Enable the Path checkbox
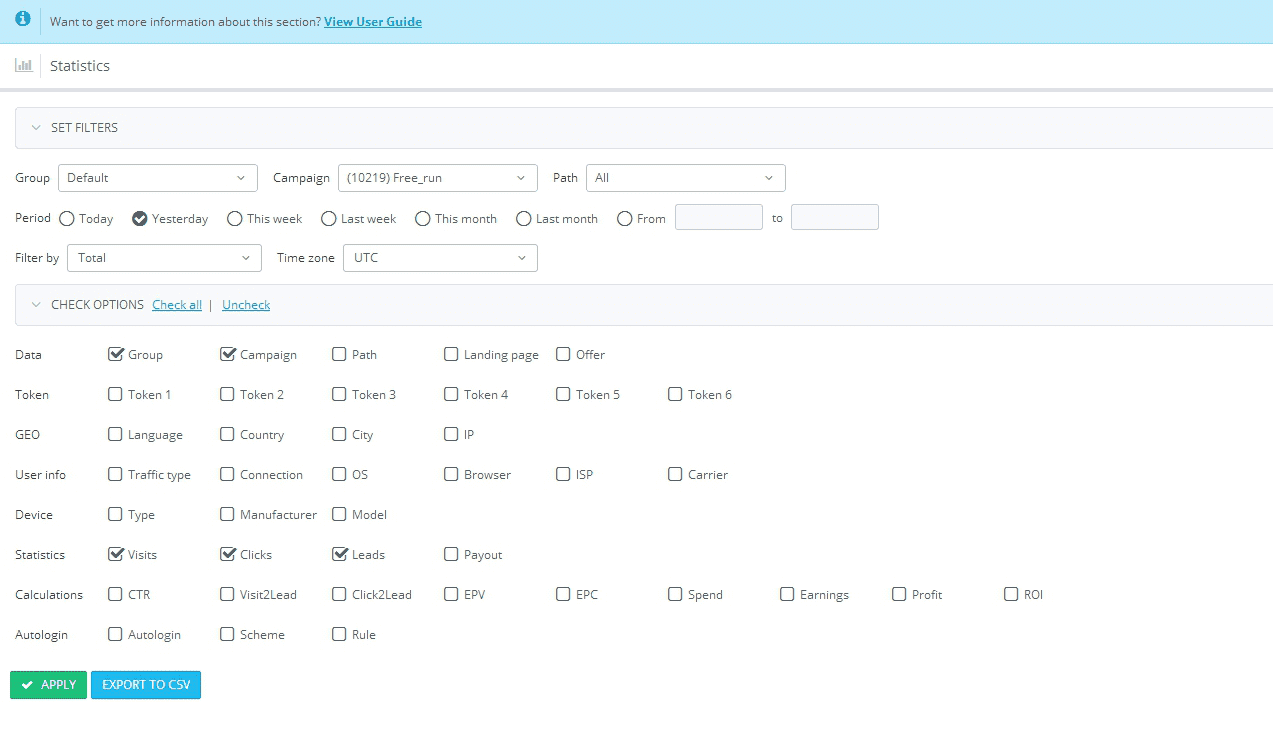 pos(339,354)
